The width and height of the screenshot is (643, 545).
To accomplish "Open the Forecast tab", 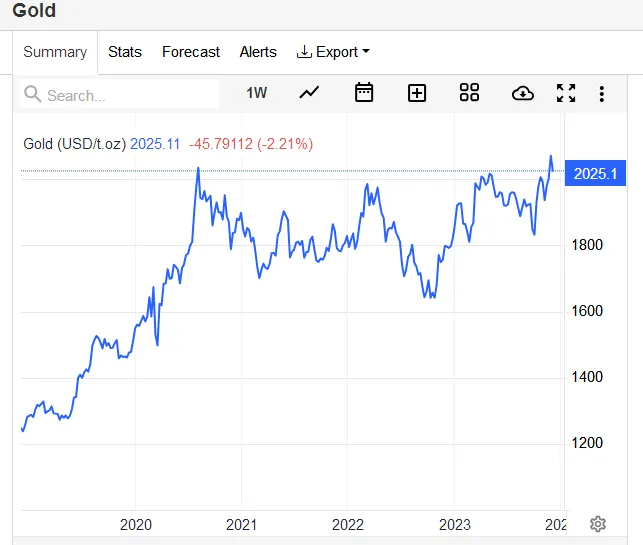I will 191,52.
